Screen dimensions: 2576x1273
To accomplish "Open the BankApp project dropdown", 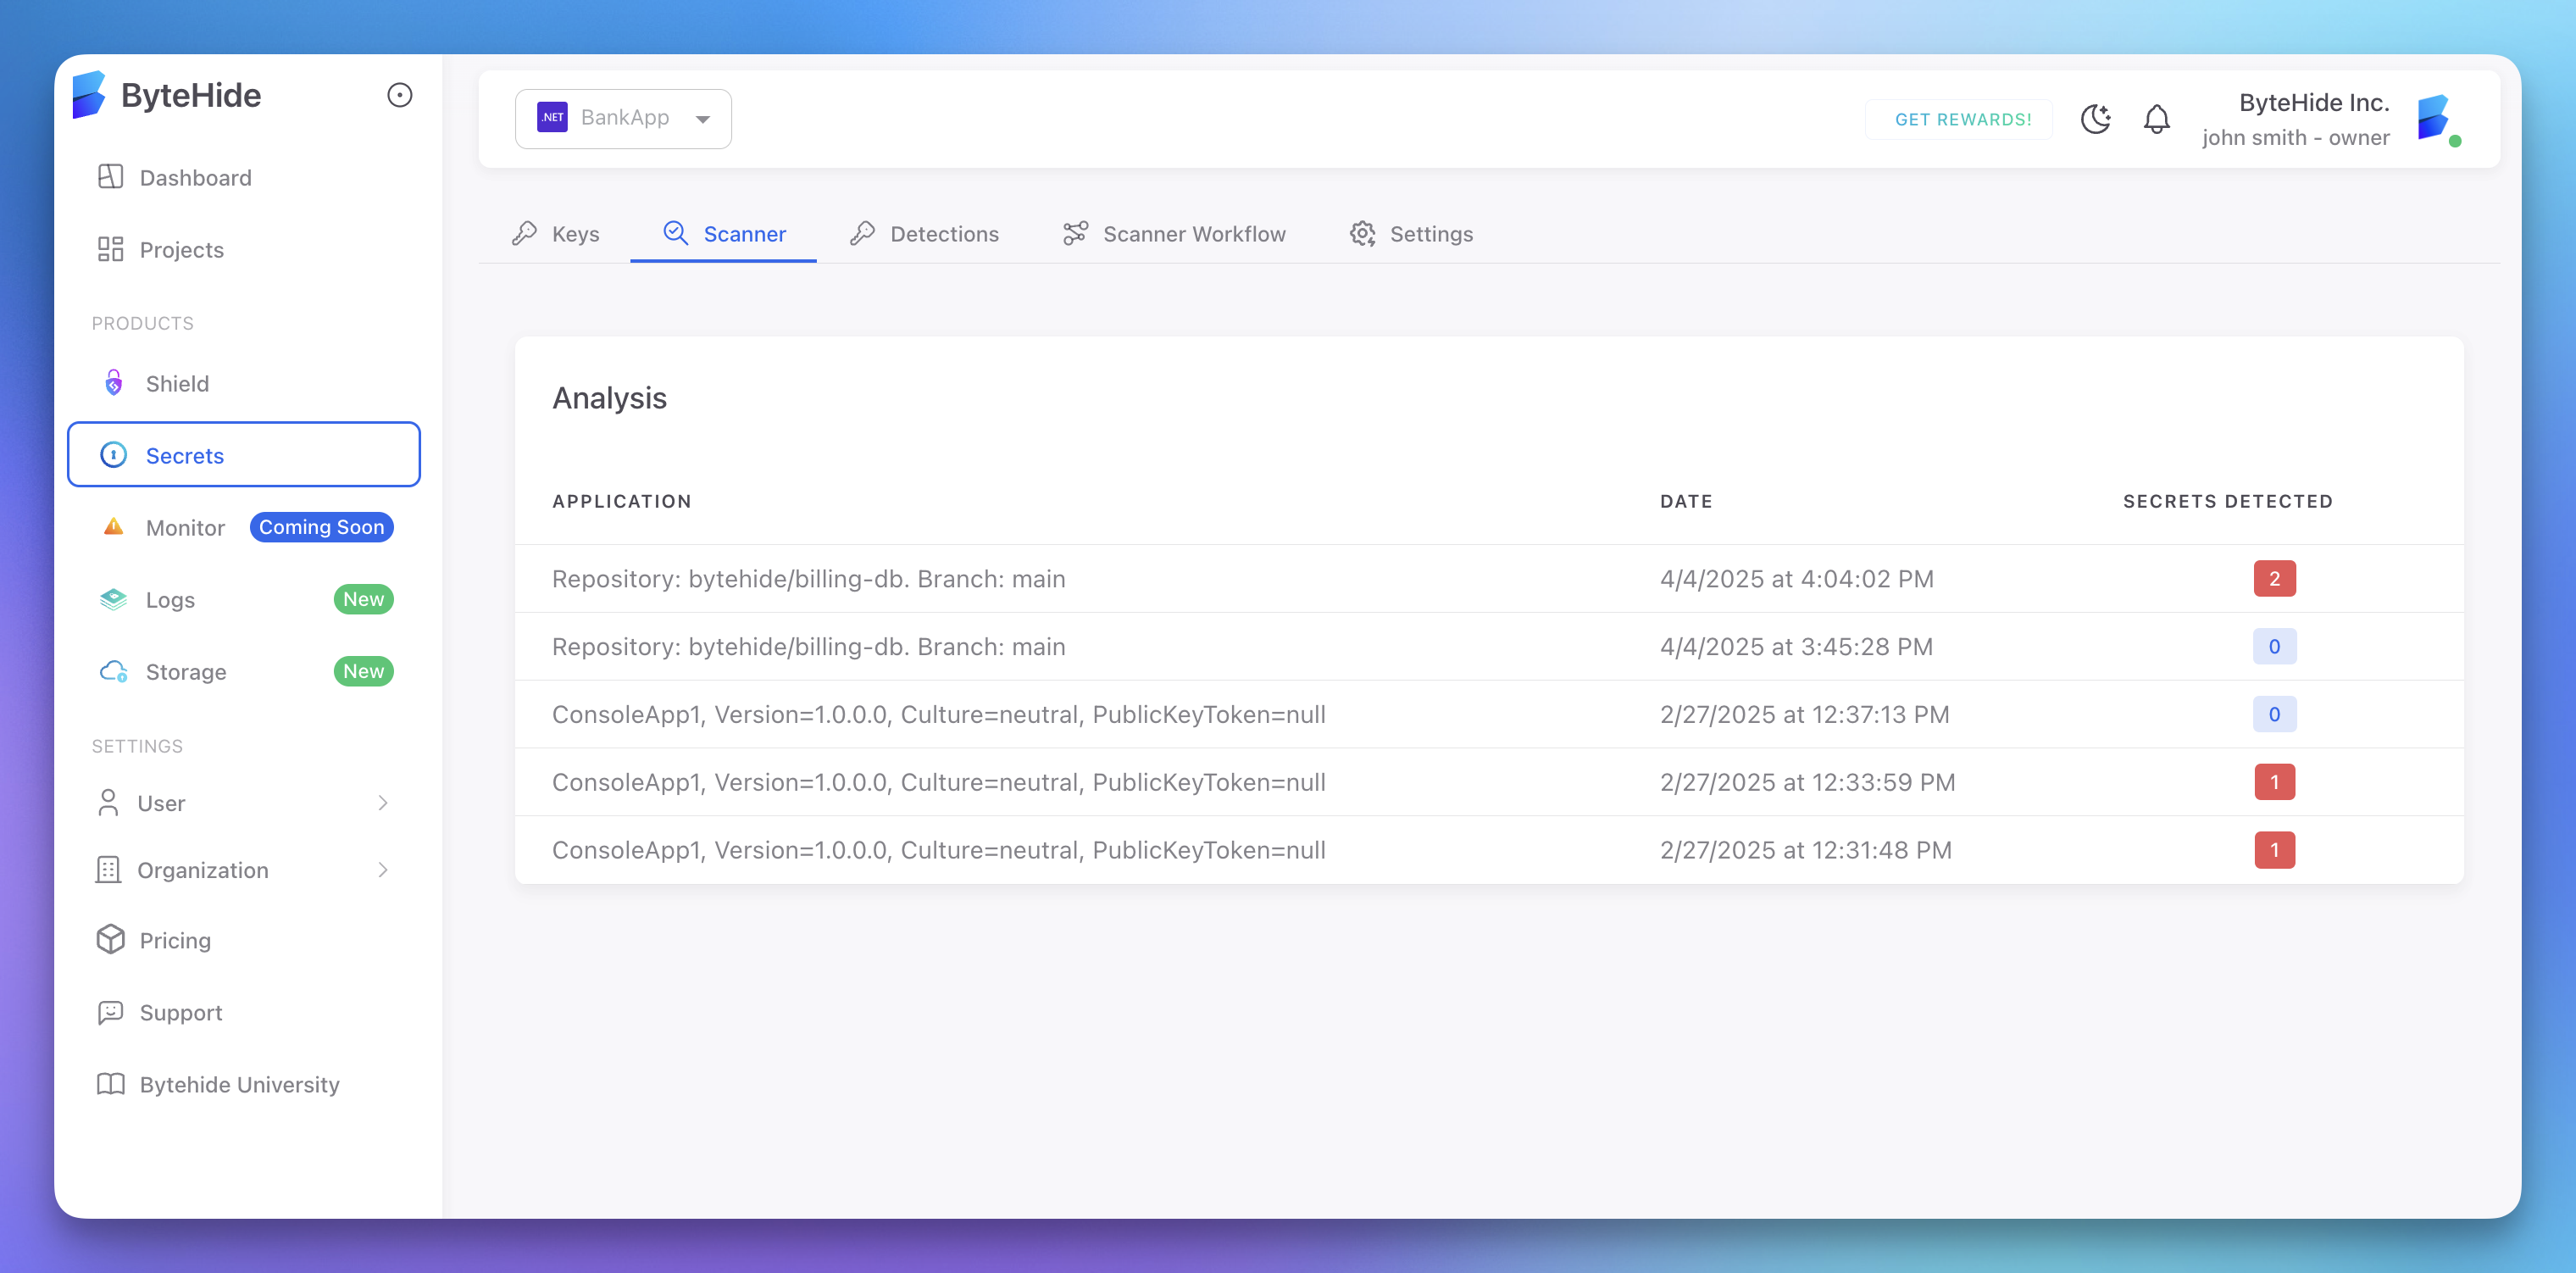I will click(623, 118).
